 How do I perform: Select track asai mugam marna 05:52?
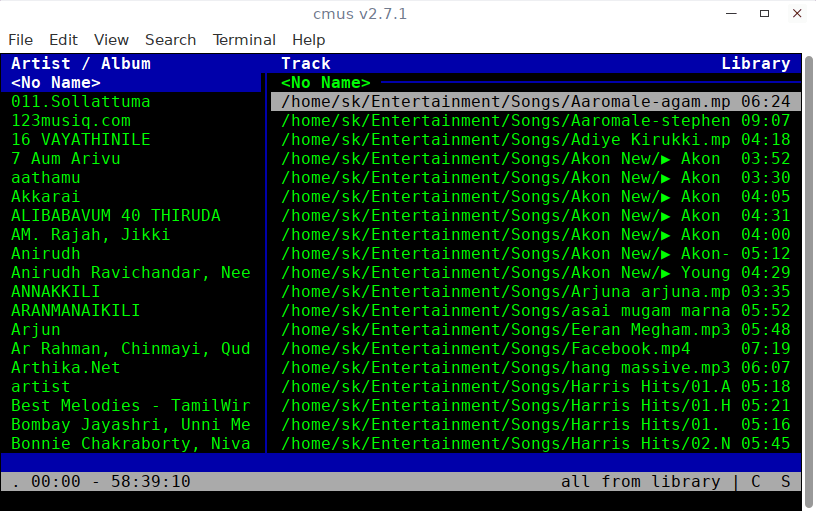coord(536,311)
